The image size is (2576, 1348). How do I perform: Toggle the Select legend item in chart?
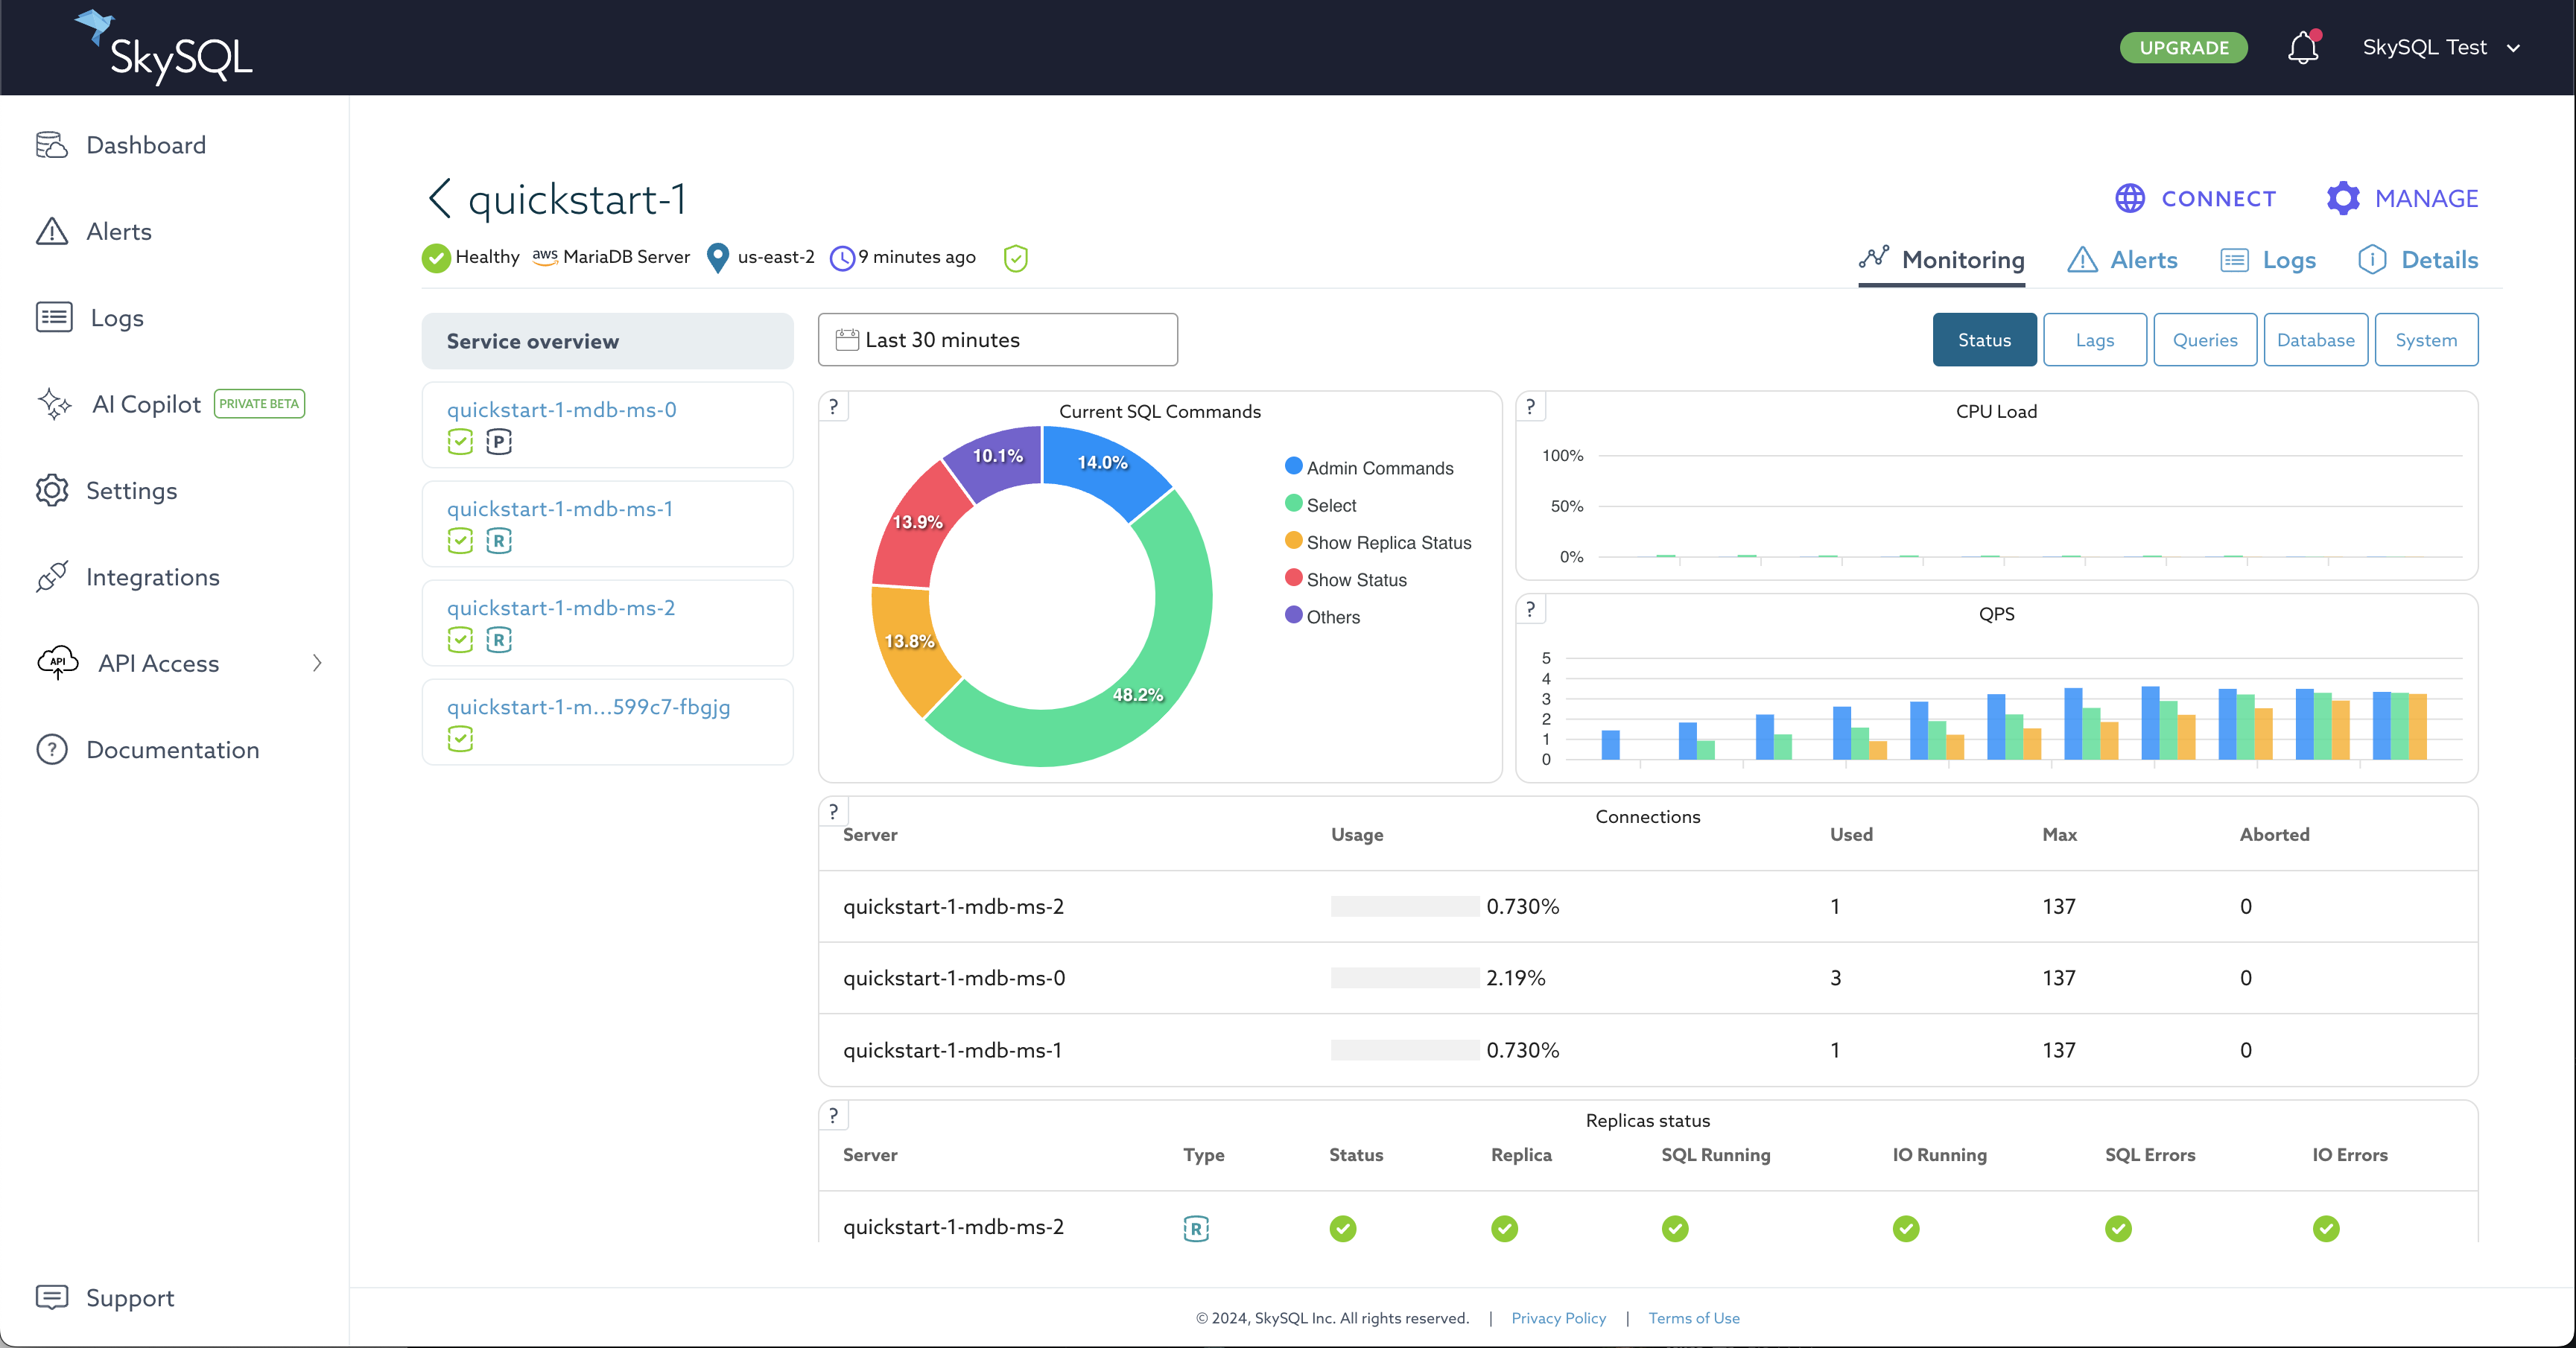(1330, 505)
